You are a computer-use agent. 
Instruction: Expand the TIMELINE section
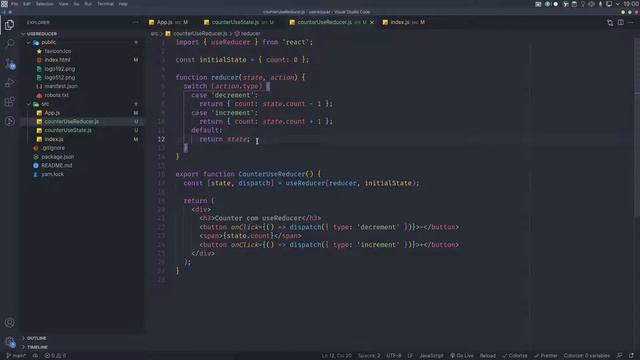coord(81,347)
